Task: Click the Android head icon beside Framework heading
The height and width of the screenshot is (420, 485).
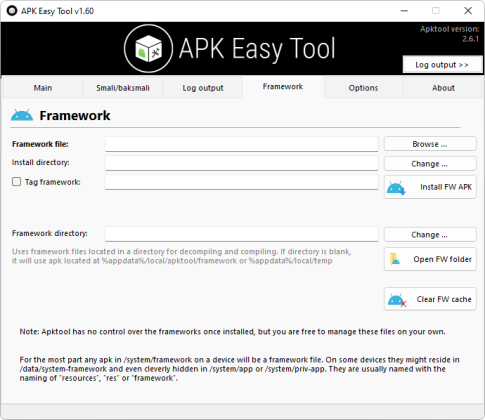Action: point(22,115)
